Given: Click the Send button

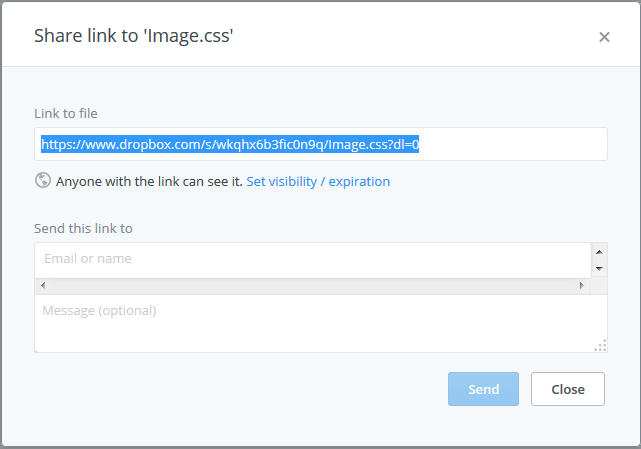Looking at the screenshot, I should 483,389.
